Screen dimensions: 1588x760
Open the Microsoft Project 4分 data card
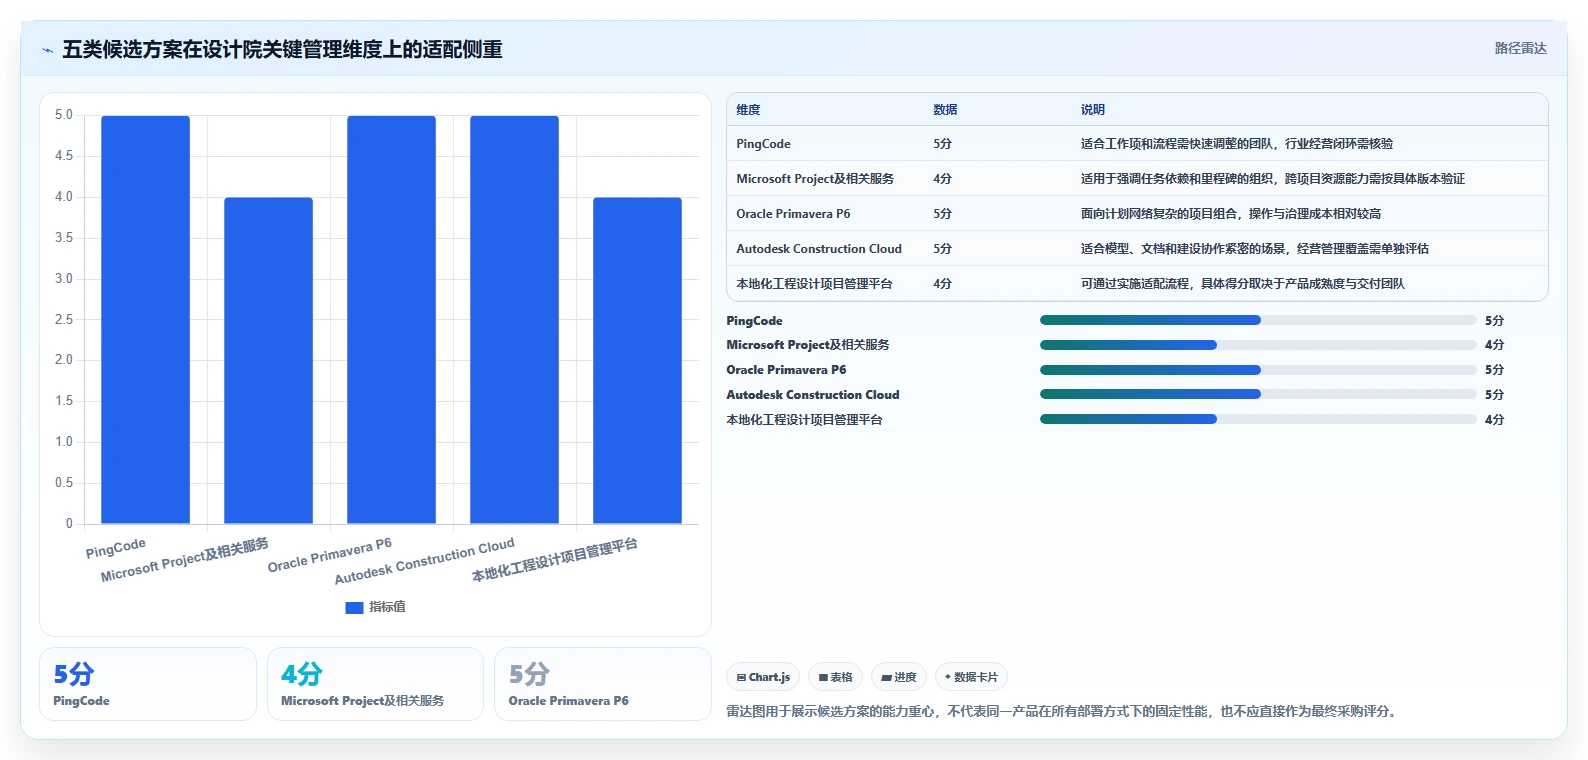[x=375, y=684]
